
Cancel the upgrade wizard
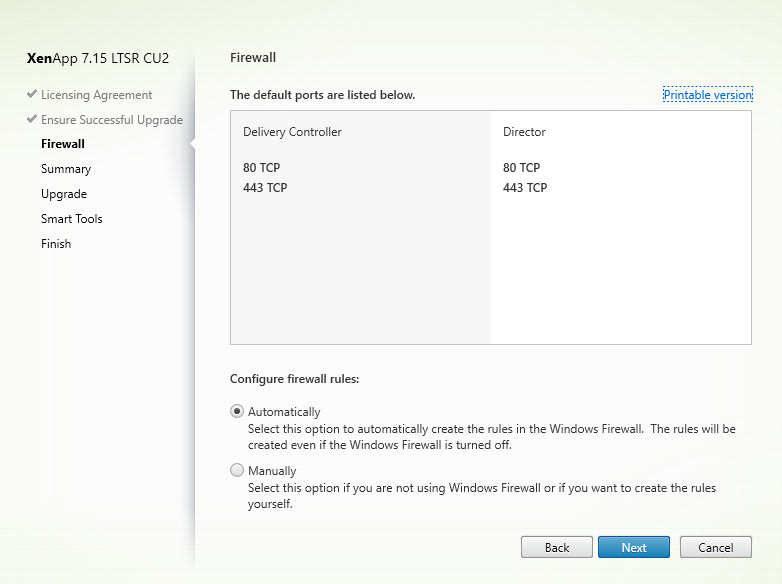tap(715, 547)
